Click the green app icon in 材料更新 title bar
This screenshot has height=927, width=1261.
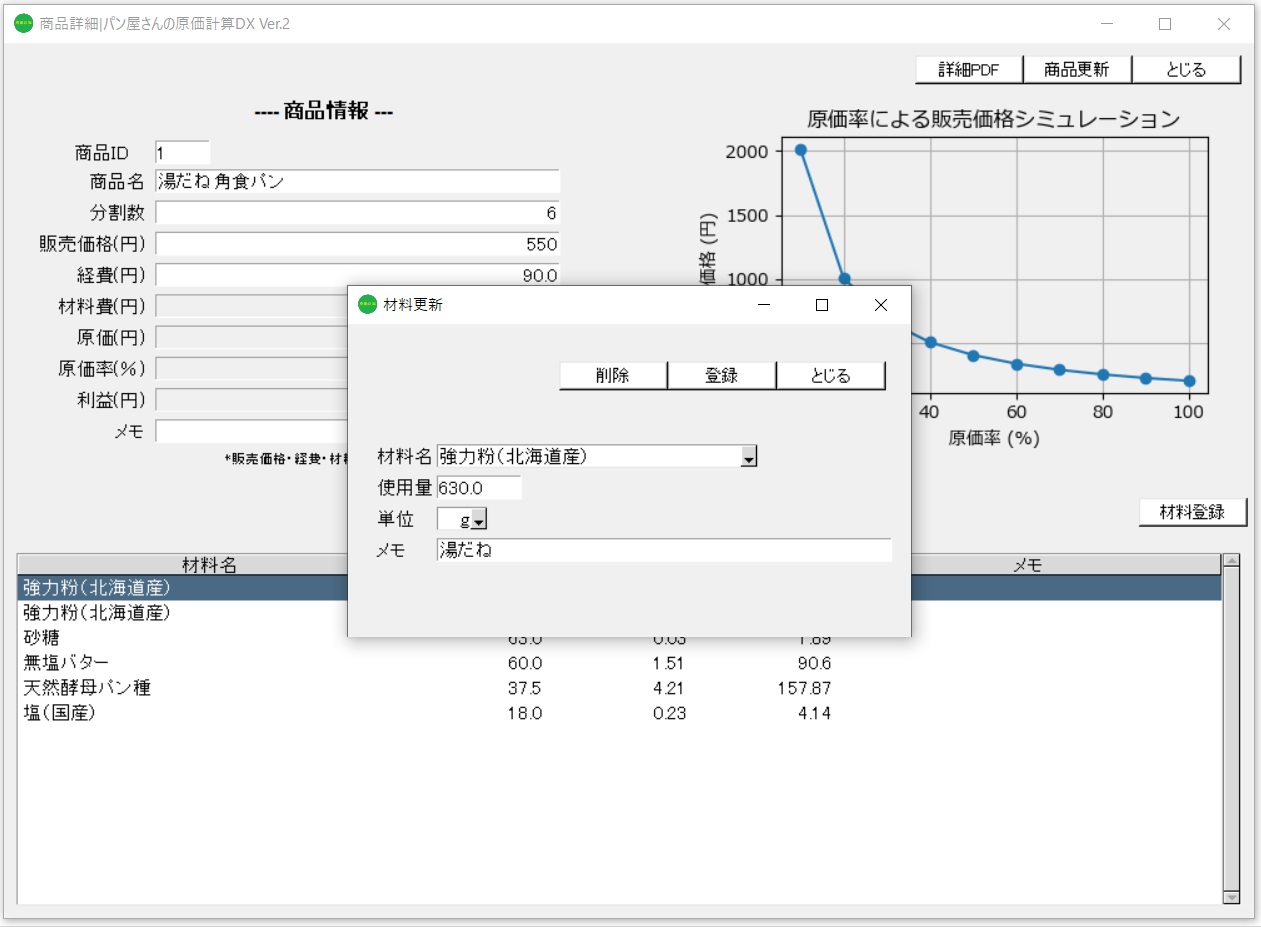click(367, 305)
